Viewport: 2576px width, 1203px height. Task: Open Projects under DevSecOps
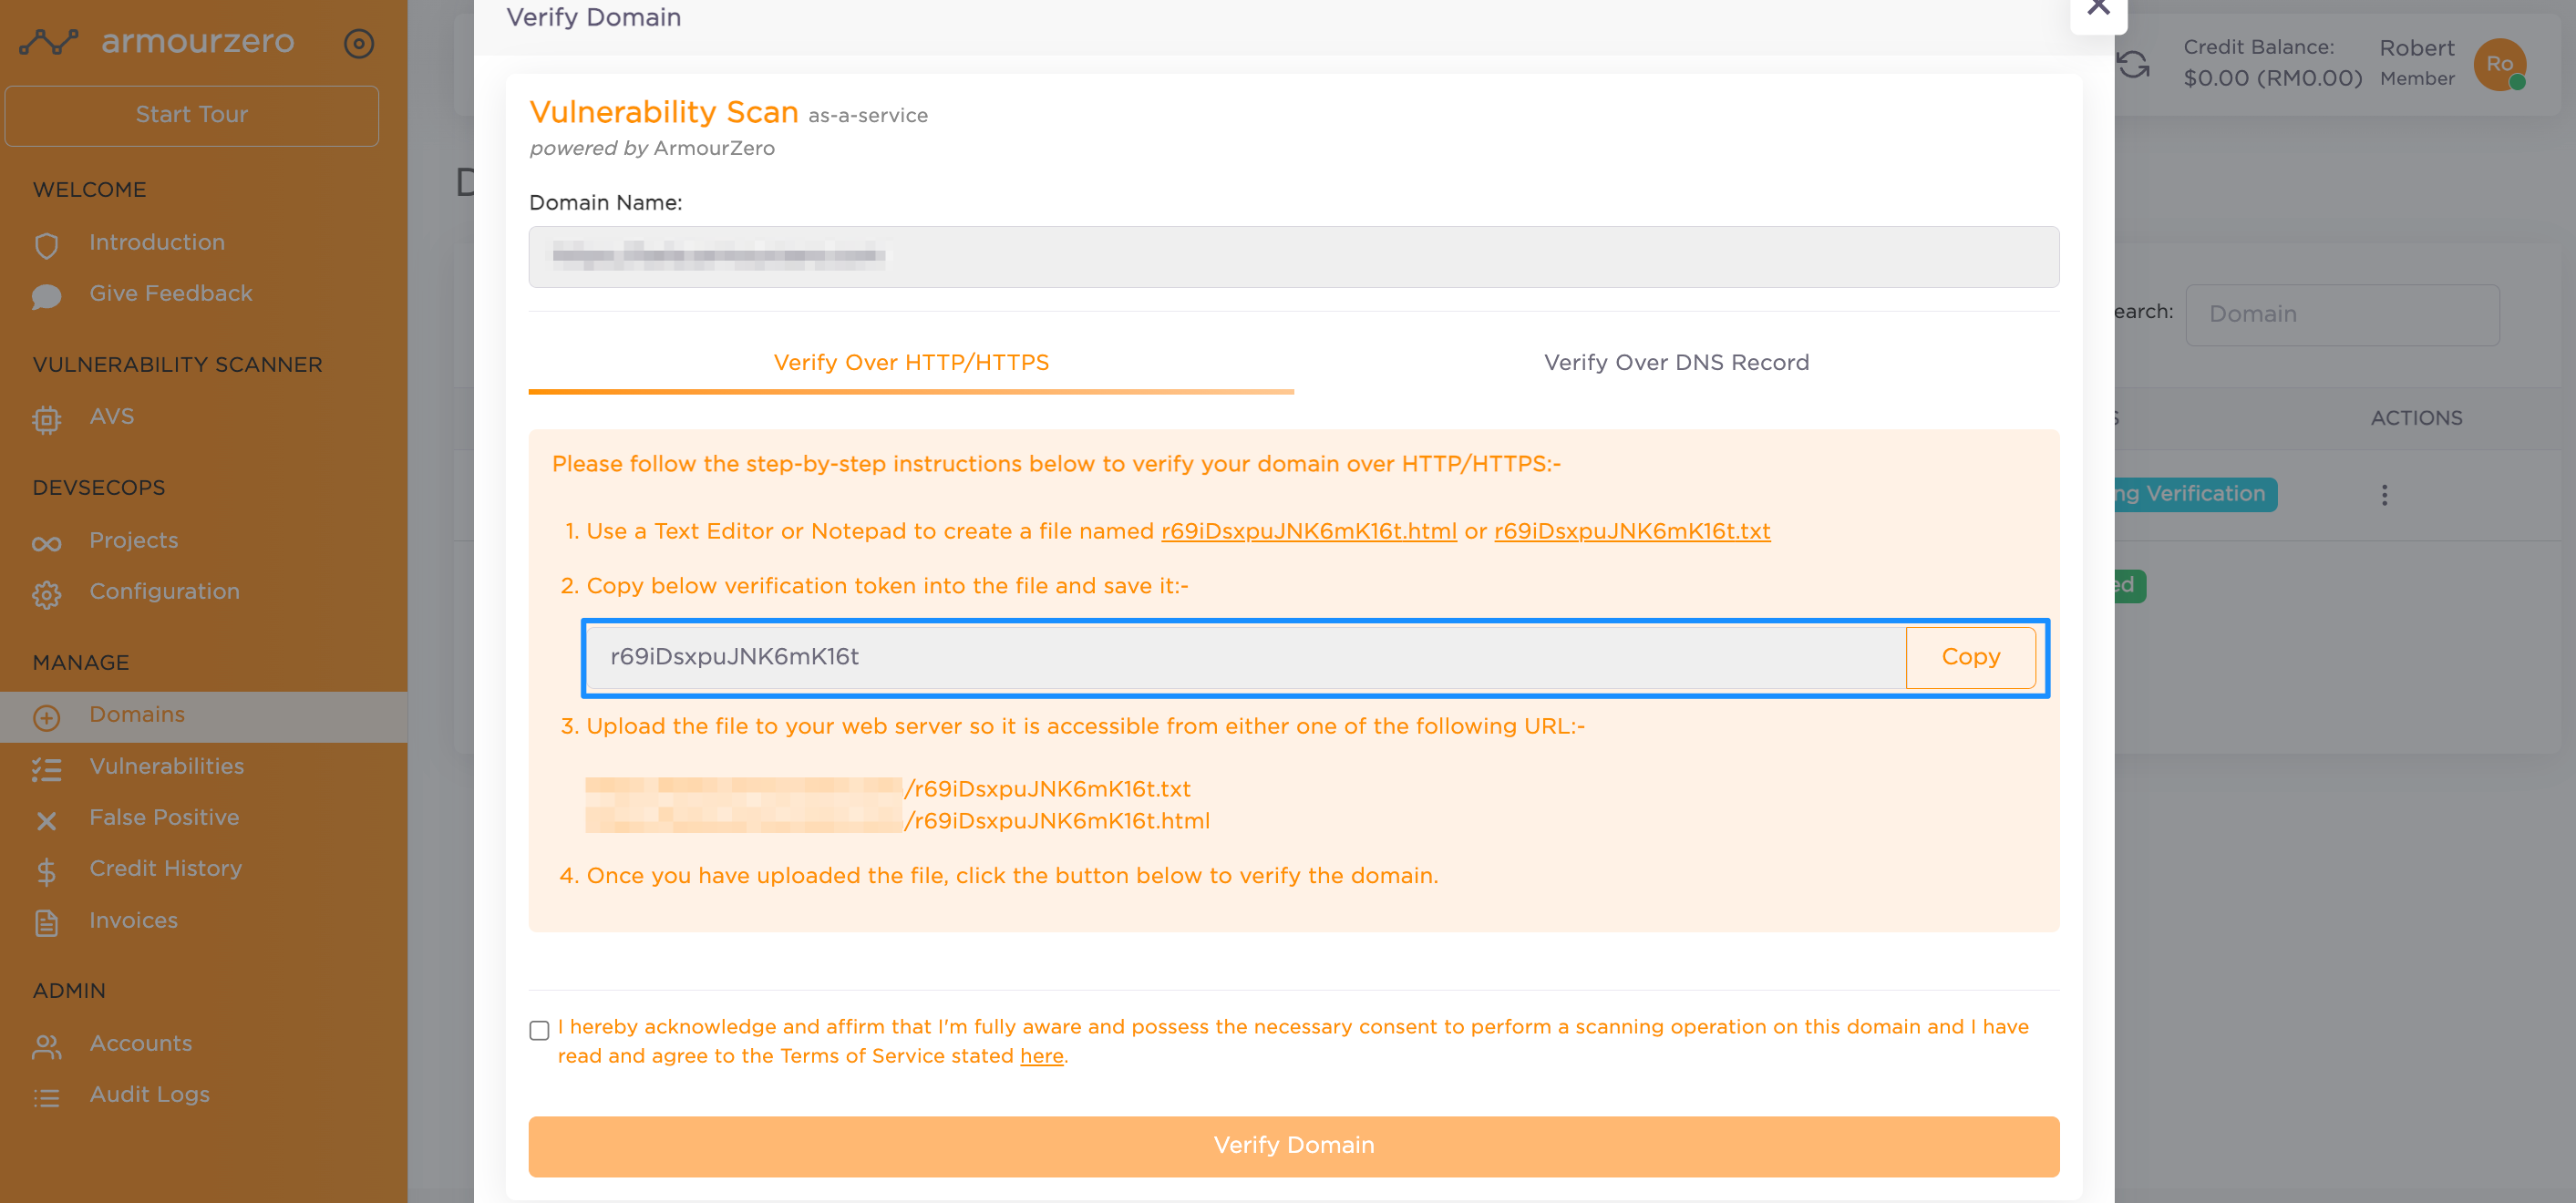134,540
